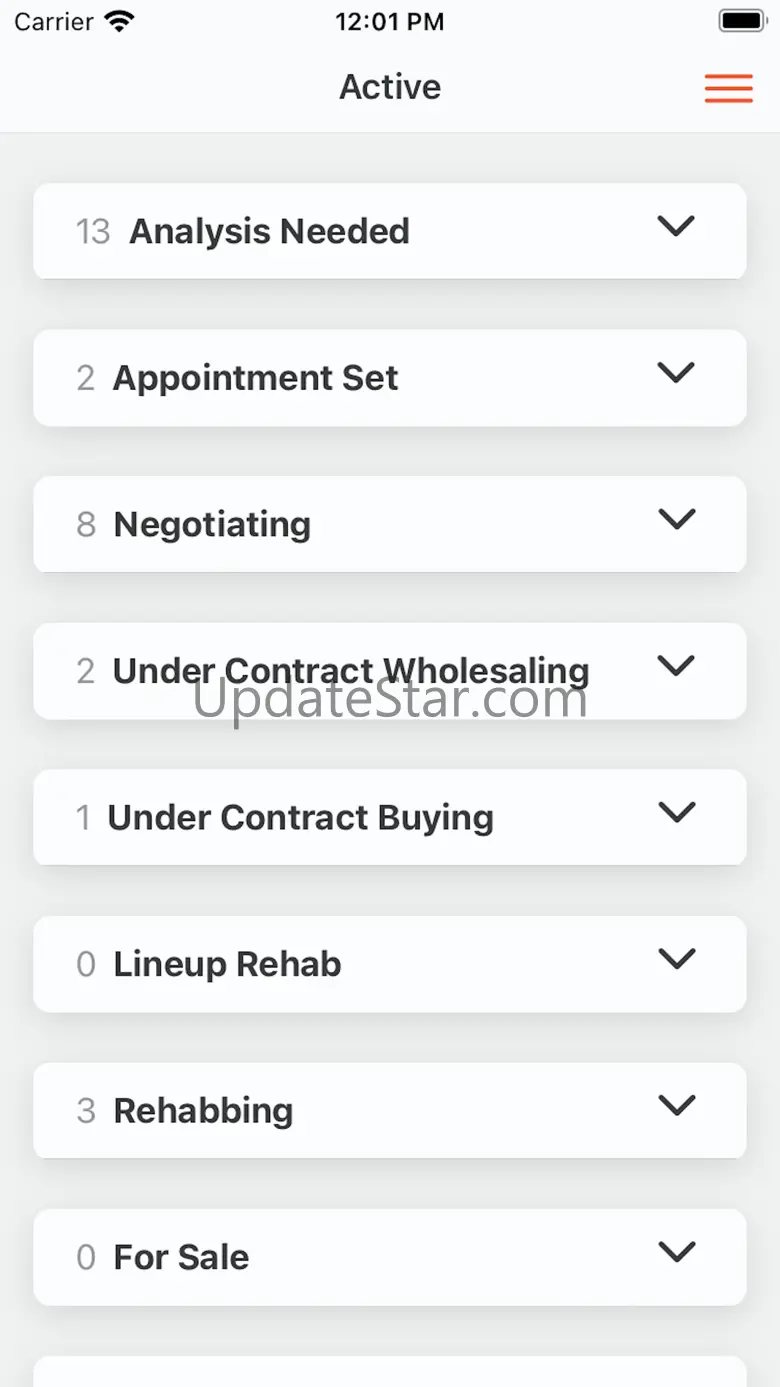
Task: Select the Negotiating section title
Action: (x=212, y=524)
